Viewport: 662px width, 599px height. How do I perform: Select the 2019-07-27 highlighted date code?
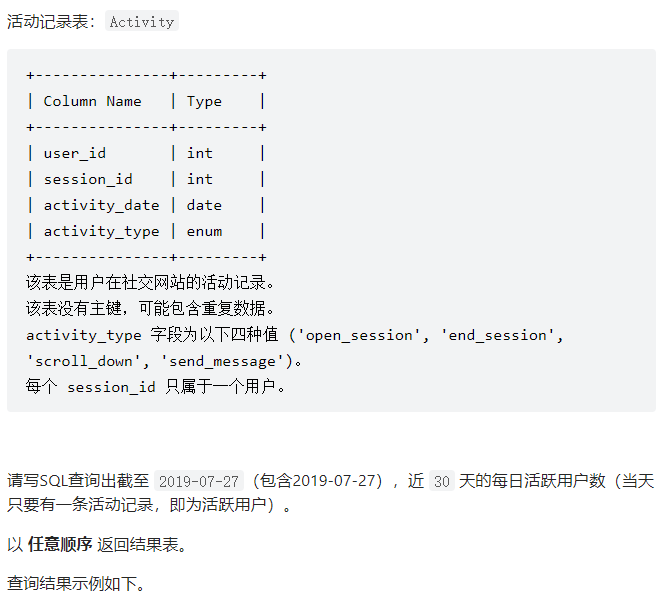pyautogui.click(x=199, y=481)
